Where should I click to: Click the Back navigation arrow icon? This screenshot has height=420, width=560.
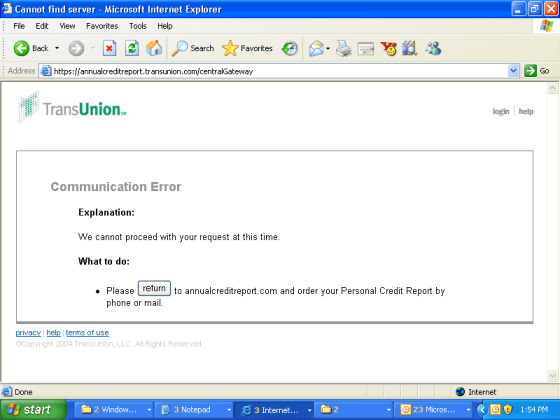coord(21,48)
